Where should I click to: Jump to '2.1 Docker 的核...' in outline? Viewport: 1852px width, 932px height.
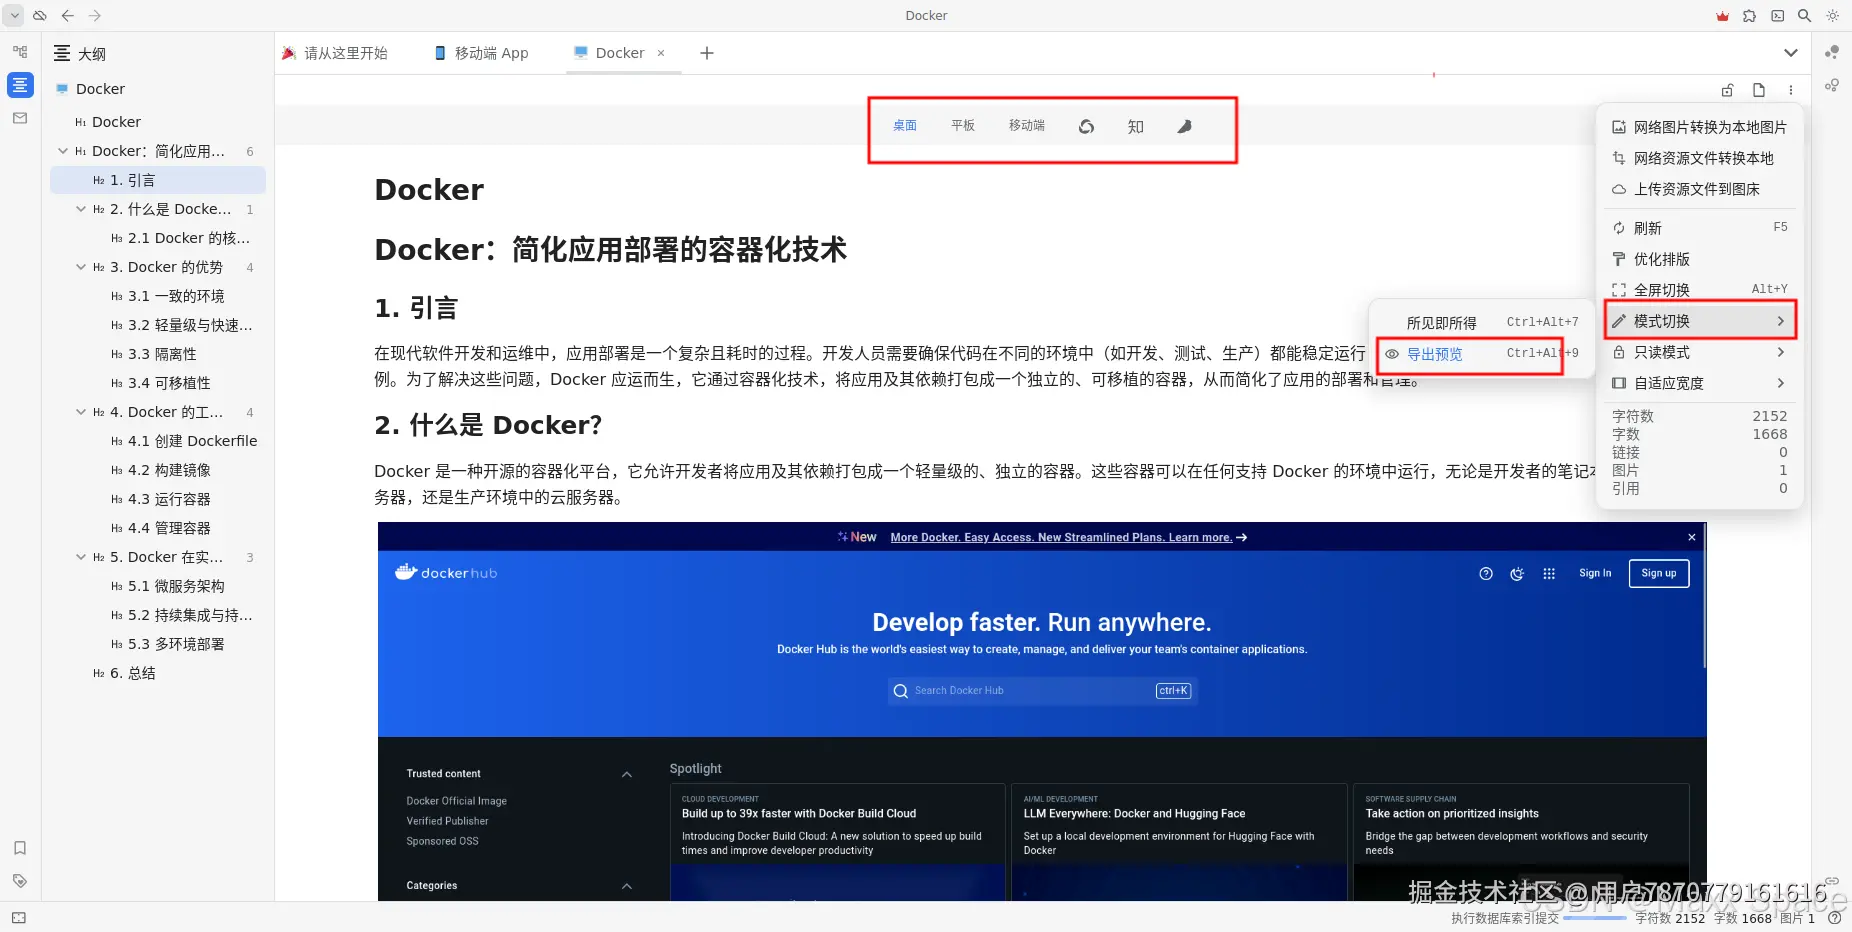[x=158, y=238]
